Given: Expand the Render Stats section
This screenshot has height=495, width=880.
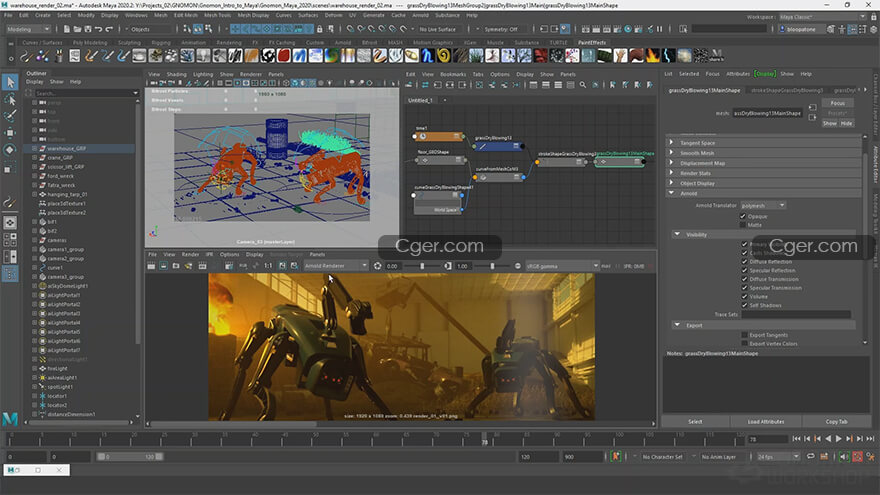Looking at the screenshot, I should [x=764, y=173].
